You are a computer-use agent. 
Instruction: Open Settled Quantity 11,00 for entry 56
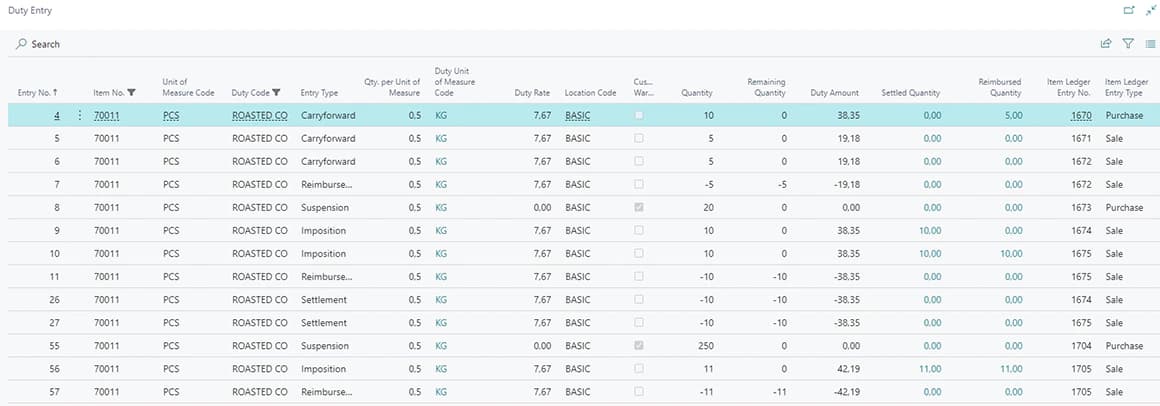click(929, 369)
